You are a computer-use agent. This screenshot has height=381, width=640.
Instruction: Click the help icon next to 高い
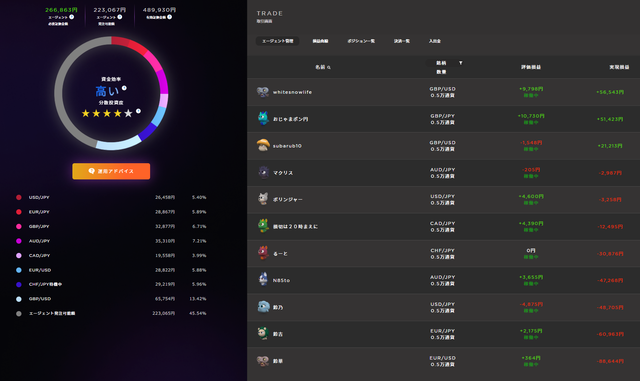coord(124,88)
